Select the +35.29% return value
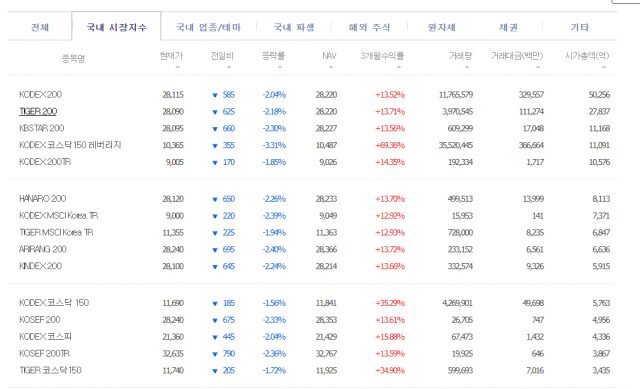 390,303
